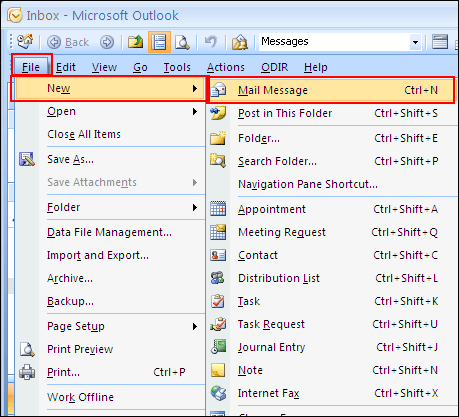Image resolution: width=459 pixels, height=417 pixels.
Task: Click the Internet Fax icon
Action: 218,393
